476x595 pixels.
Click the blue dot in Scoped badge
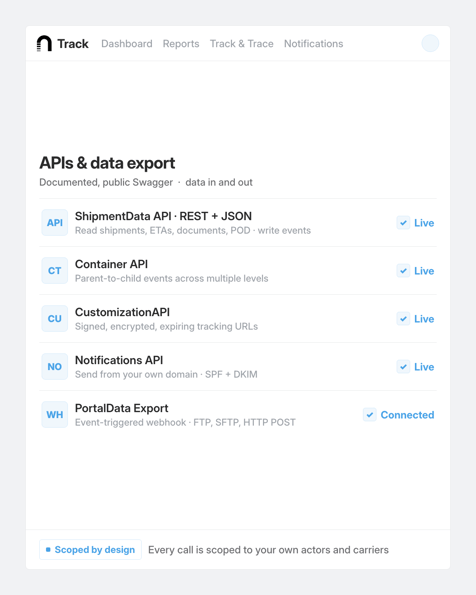[x=48, y=549]
